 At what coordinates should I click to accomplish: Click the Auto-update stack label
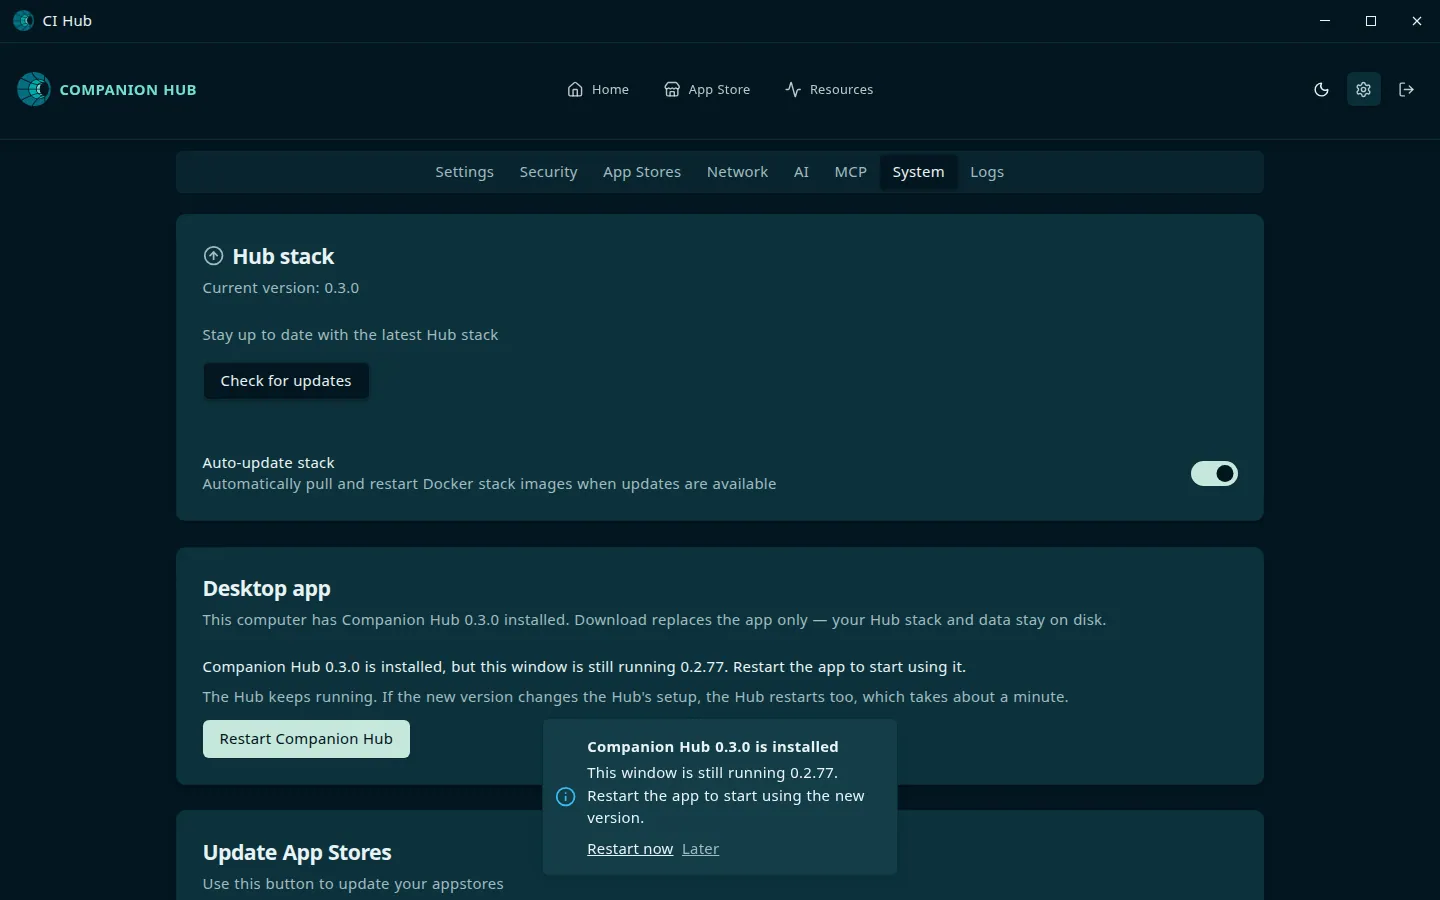269,463
